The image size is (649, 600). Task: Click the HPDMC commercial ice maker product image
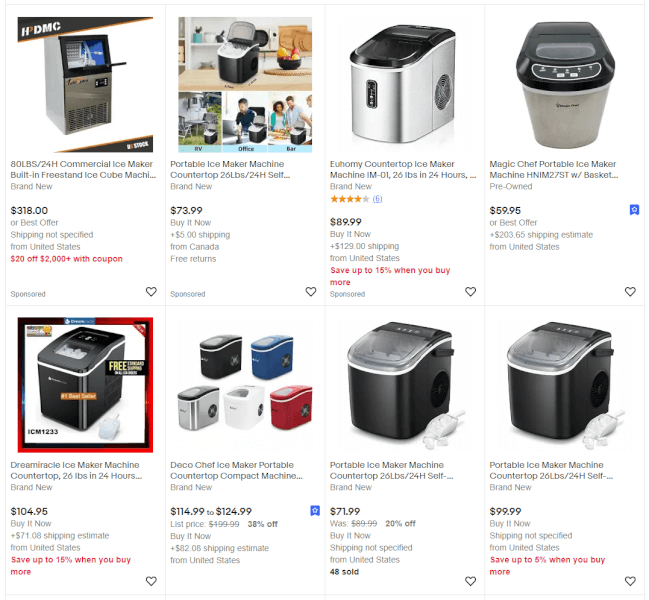[x=85, y=85]
